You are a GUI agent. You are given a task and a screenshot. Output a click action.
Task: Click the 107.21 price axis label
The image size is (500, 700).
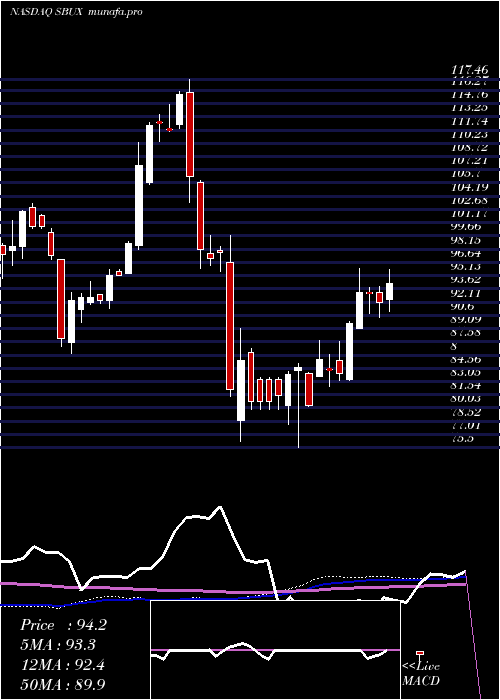coord(470,161)
